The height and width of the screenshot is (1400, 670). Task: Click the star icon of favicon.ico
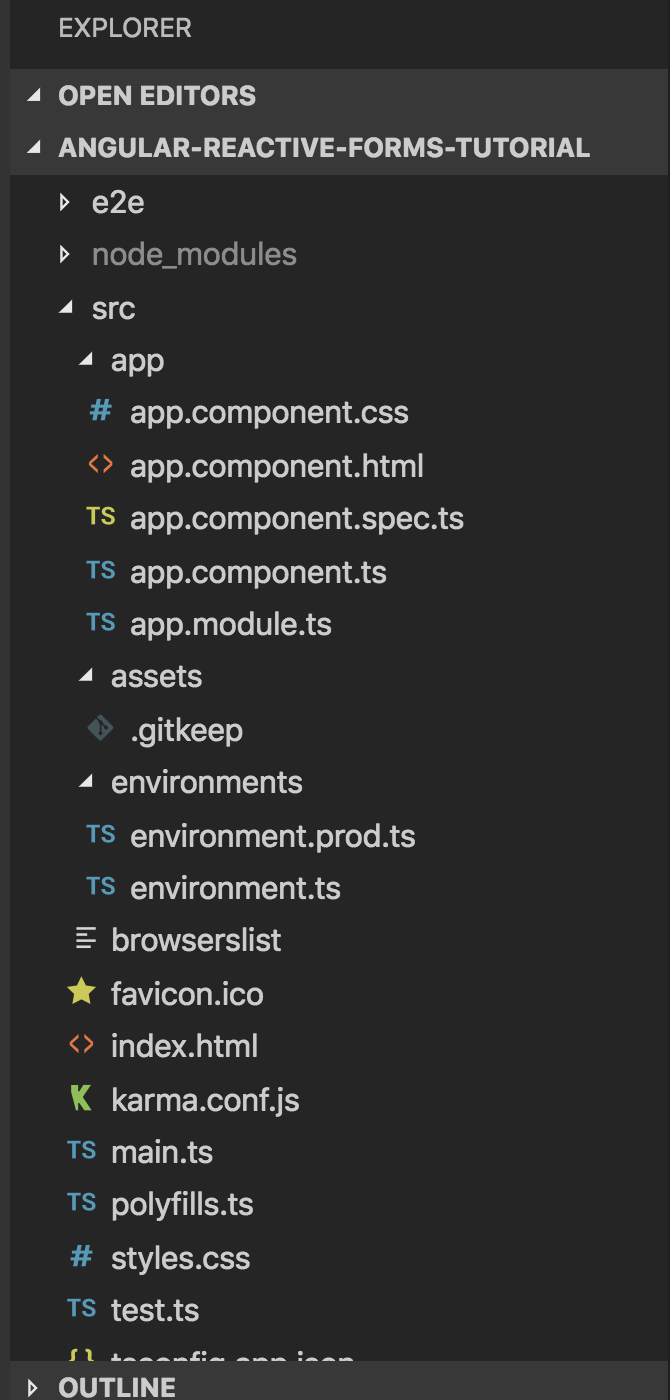(81, 992)
